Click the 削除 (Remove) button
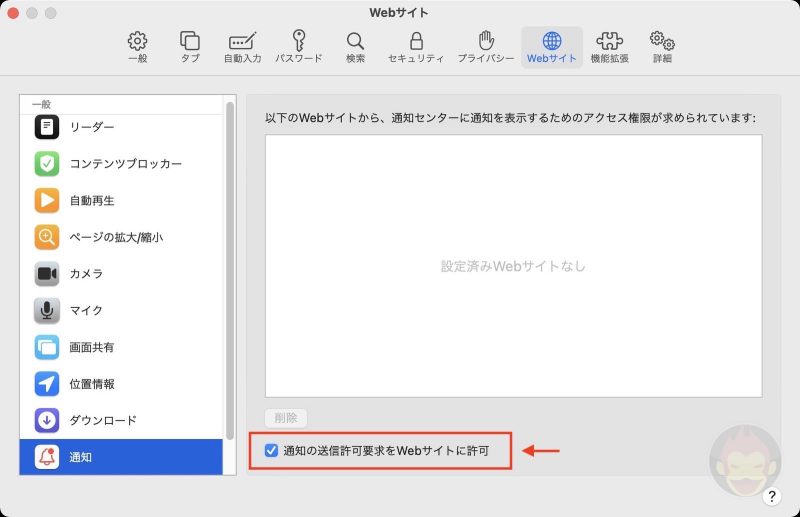Viewport: 800px width, 517px height. tap(286, 418)
